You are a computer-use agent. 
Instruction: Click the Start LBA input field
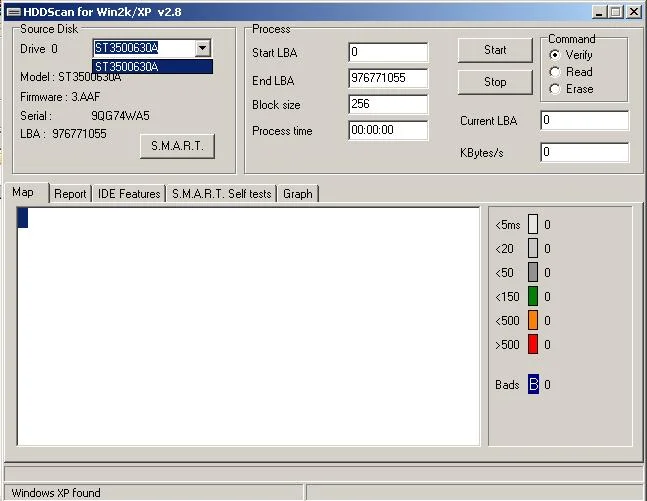pos(388,52)
